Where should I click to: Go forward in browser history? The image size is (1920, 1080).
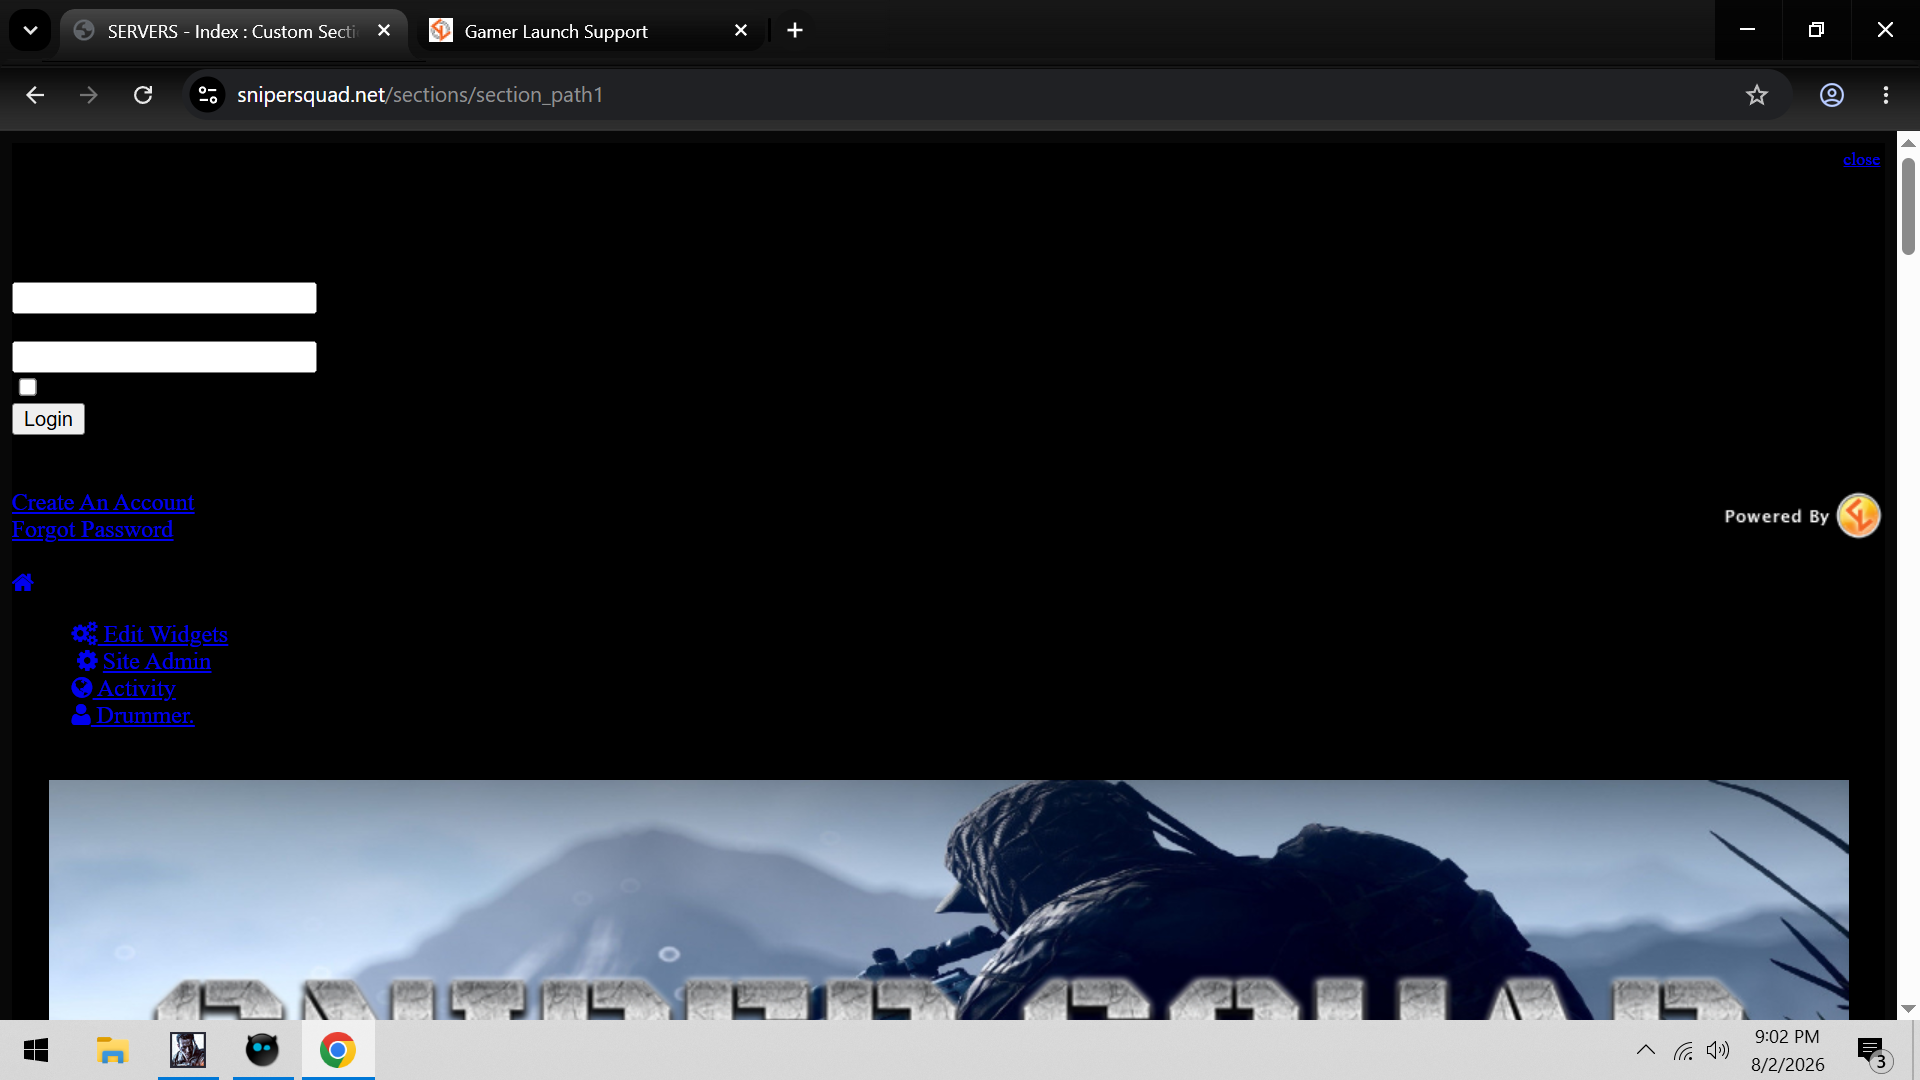pyautogui.click(x=89, y=95)
